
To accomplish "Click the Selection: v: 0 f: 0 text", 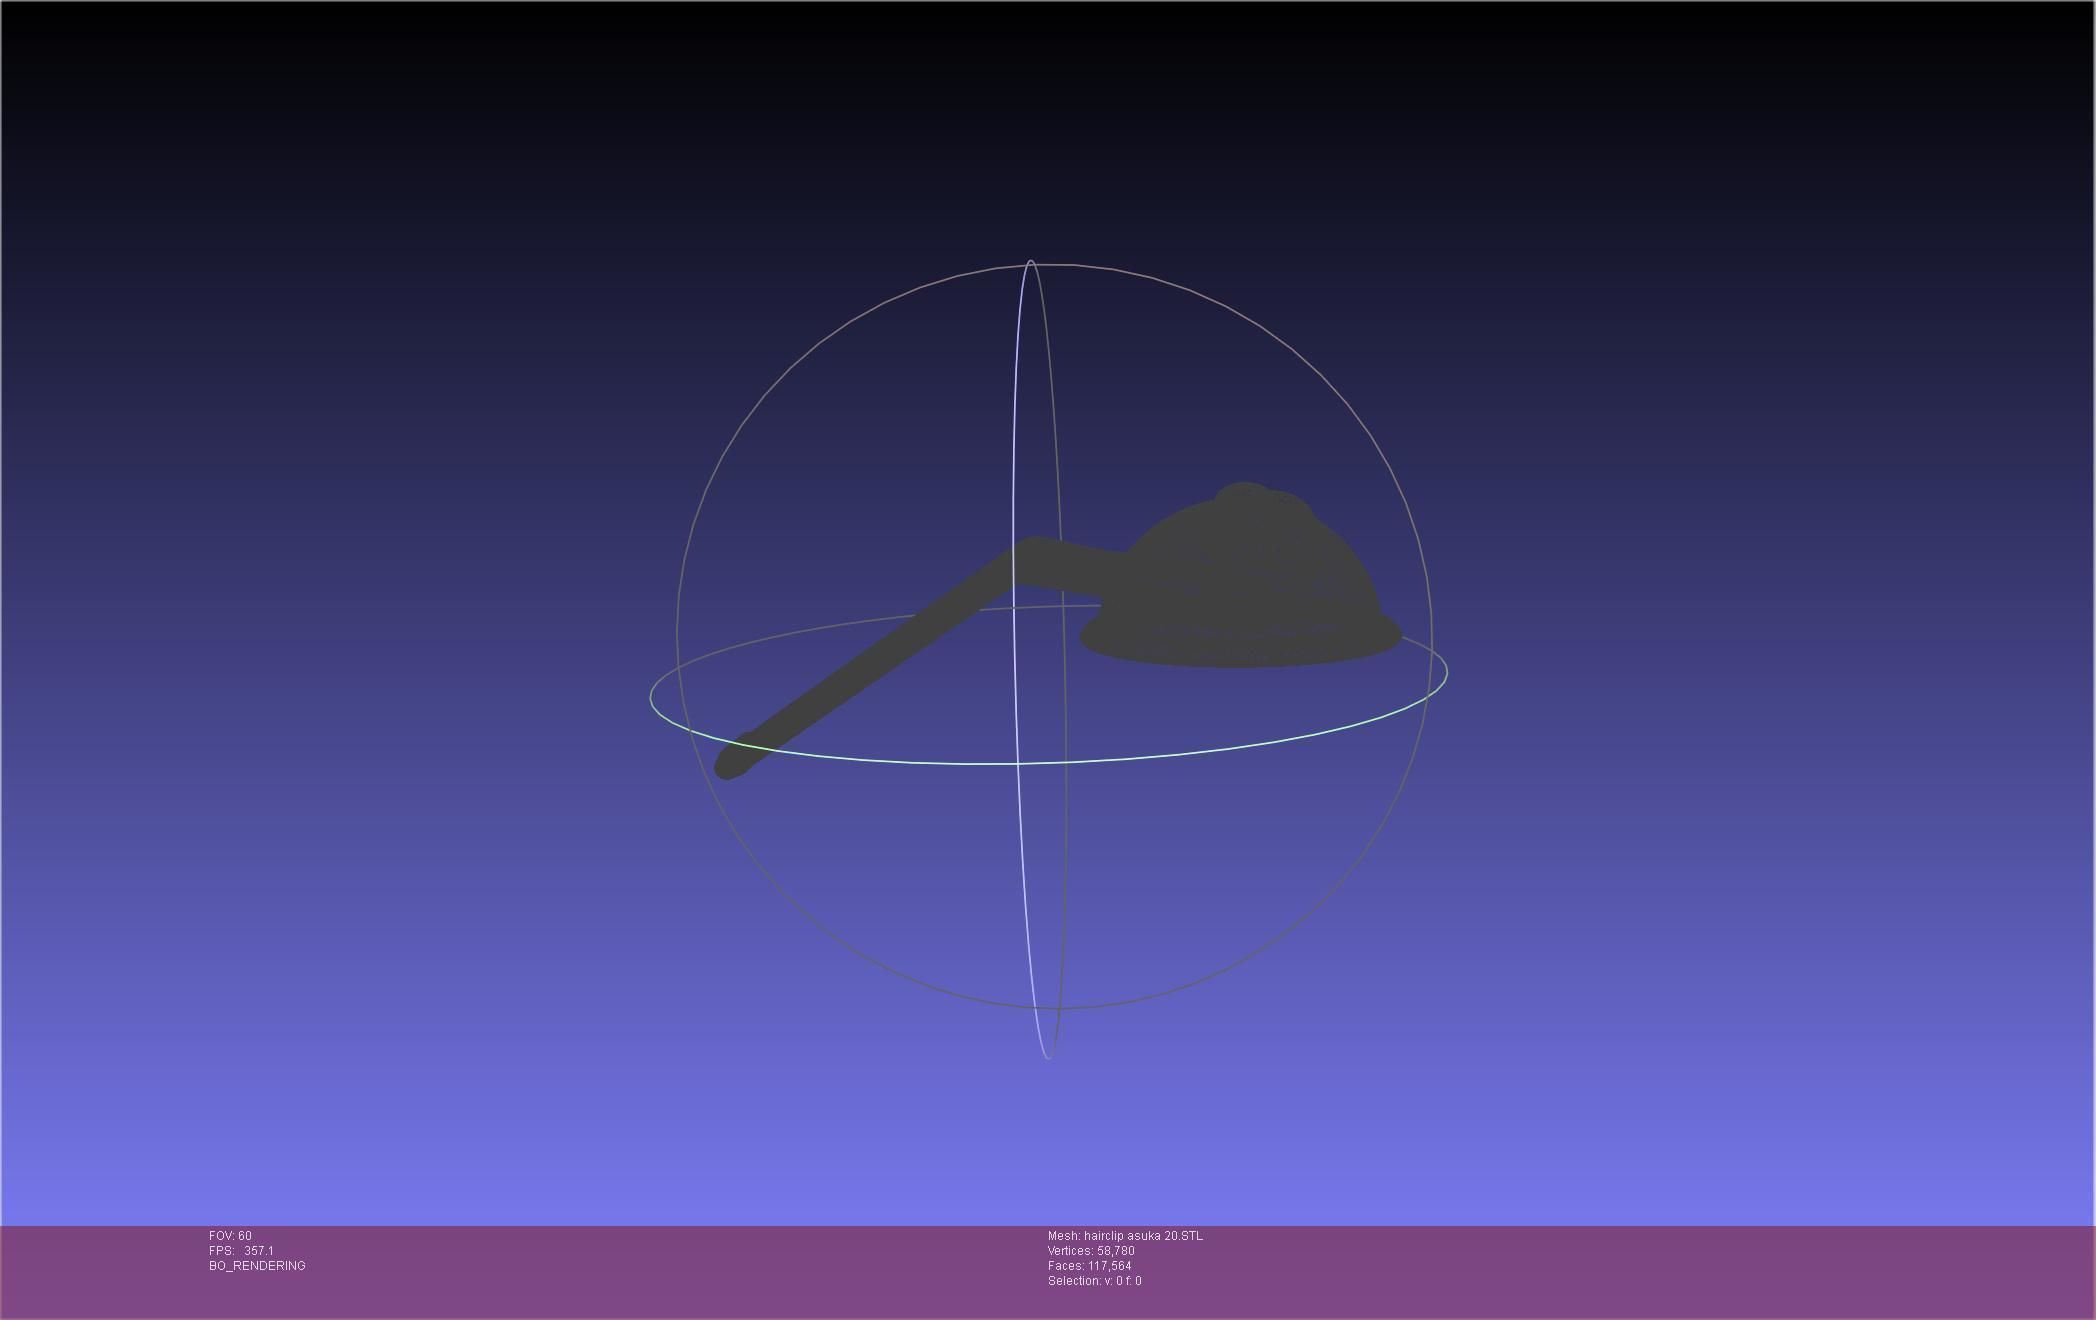I will pos(1094,1281).
